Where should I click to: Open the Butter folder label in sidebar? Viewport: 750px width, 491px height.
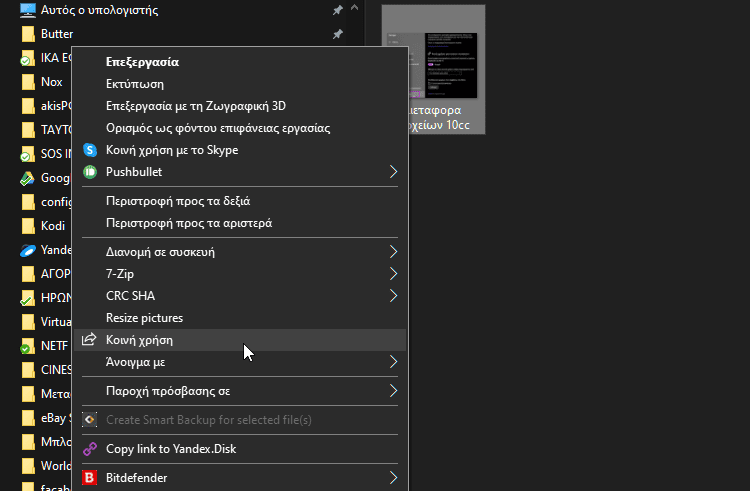(57, 34)
